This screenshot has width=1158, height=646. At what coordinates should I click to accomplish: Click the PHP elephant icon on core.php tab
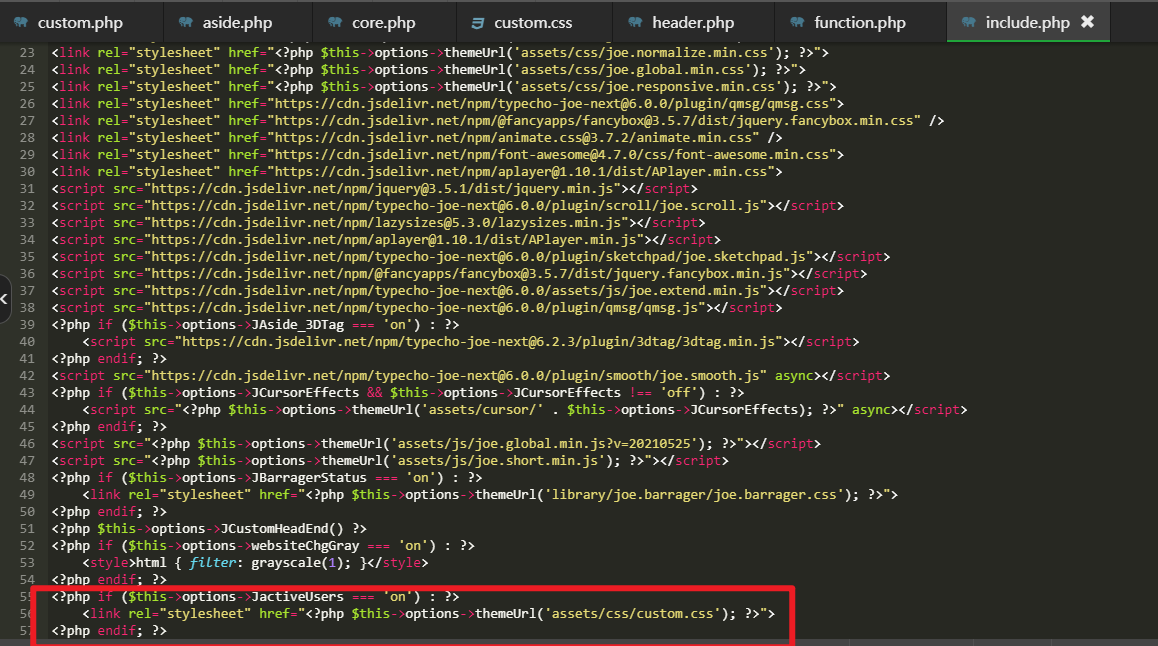coord(335,22)
